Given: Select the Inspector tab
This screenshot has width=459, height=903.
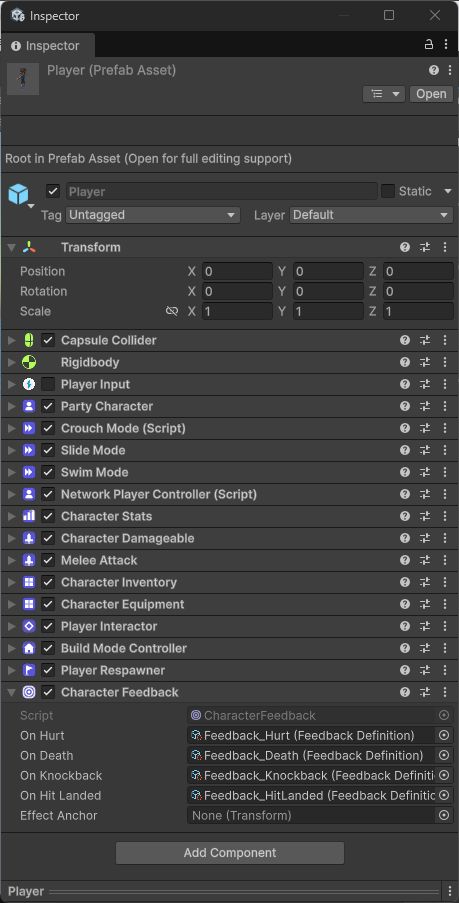Looking at the screenshot, I should [46, 45].
